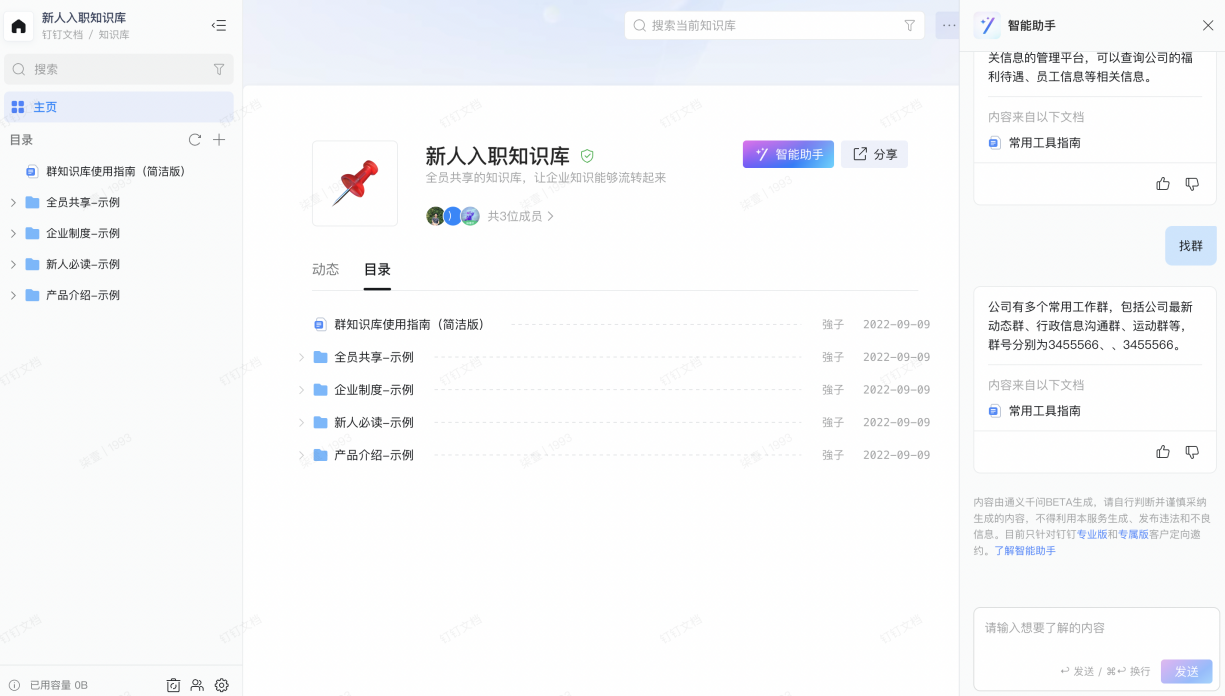This screenshot has height=696, width=1225.
Task: Expand 产品介绍-示例 in the main directory list
Action: 301,455
